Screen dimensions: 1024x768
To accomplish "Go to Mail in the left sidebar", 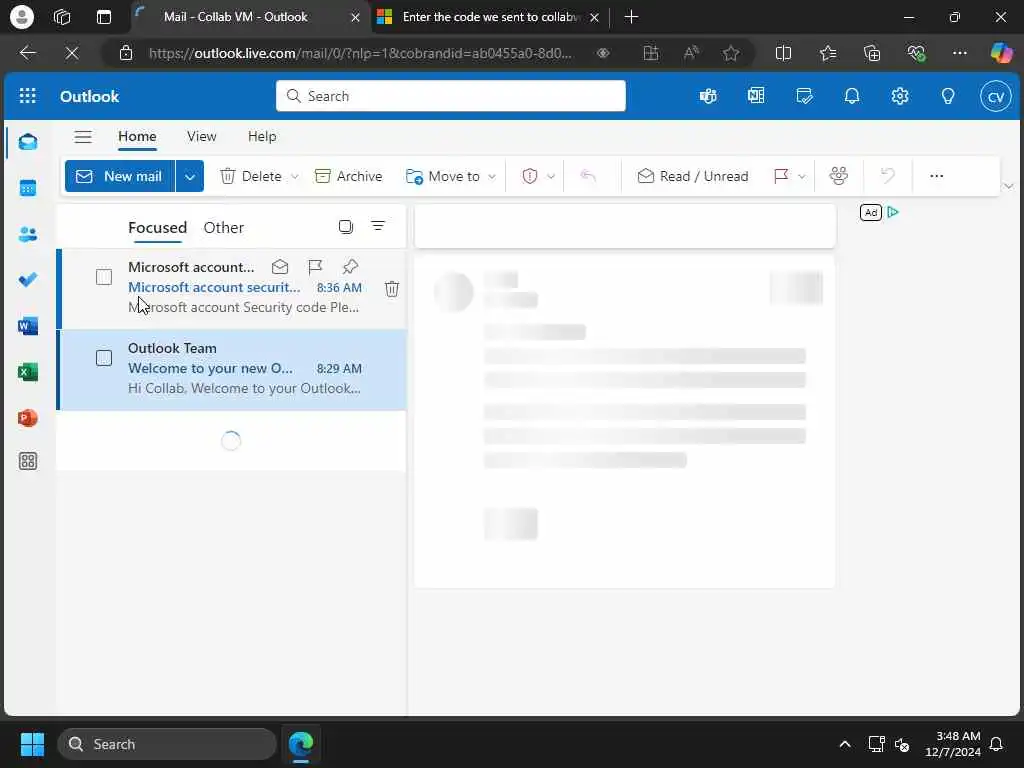I will (28, 142).
